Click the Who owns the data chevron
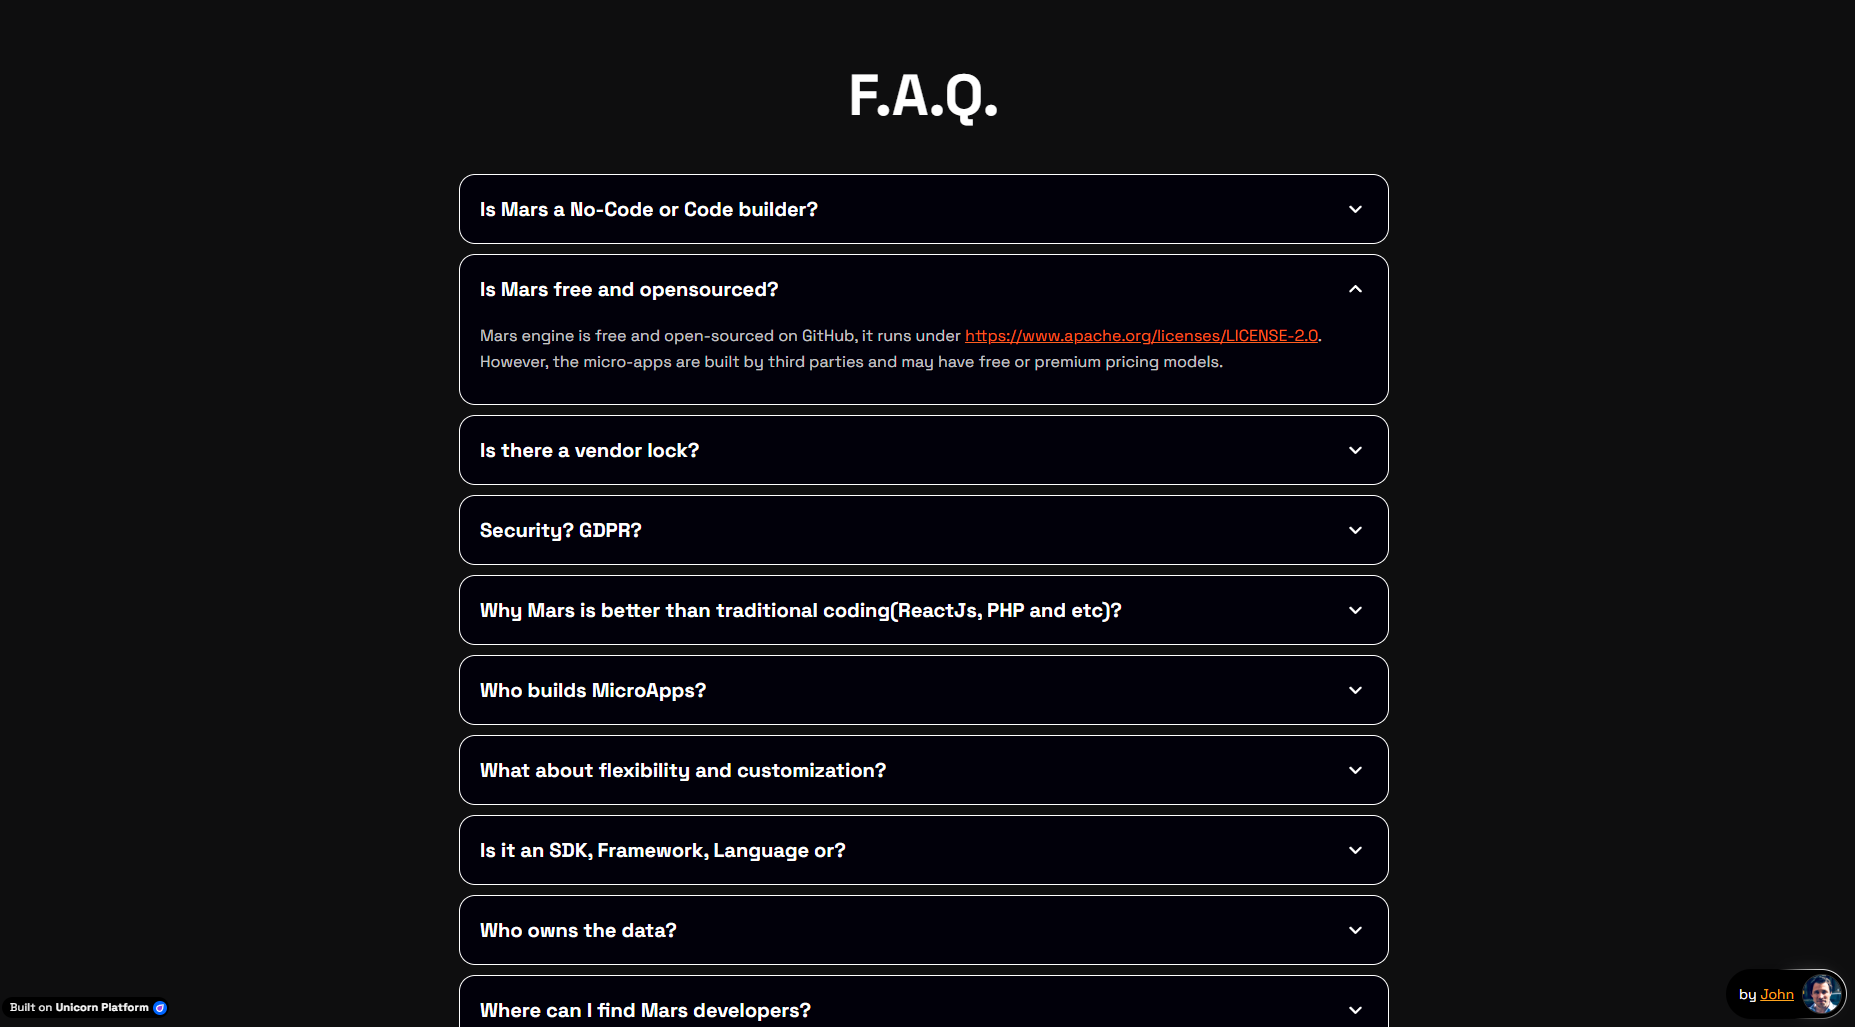Image resolution: width=1855 pixels, height=1027 pixels. point(1355,931)
